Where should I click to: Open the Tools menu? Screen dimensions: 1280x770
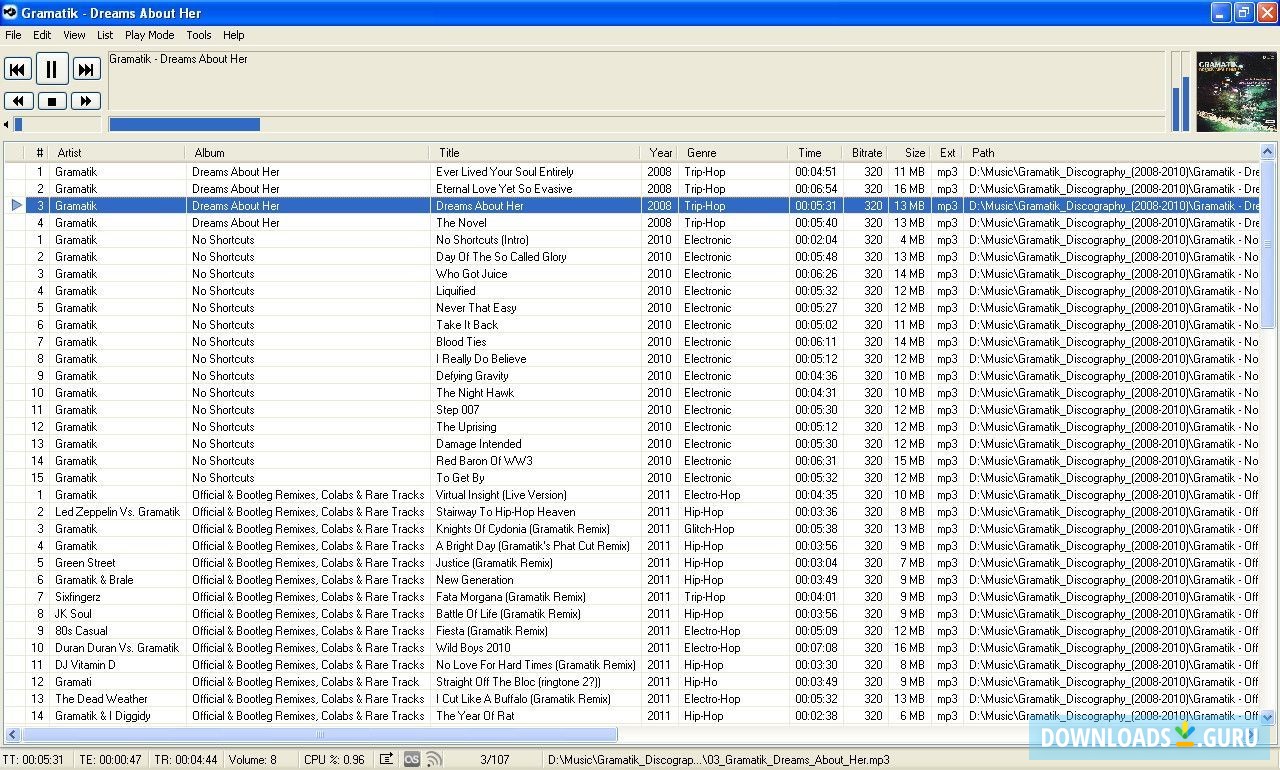click(x=198, y=35)
